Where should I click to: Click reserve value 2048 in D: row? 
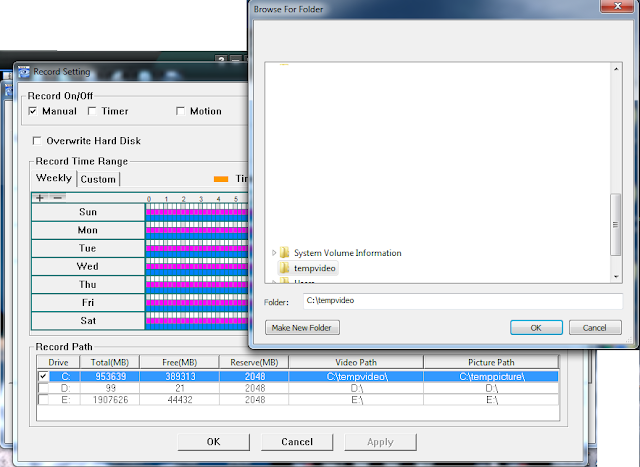point(255,388)
